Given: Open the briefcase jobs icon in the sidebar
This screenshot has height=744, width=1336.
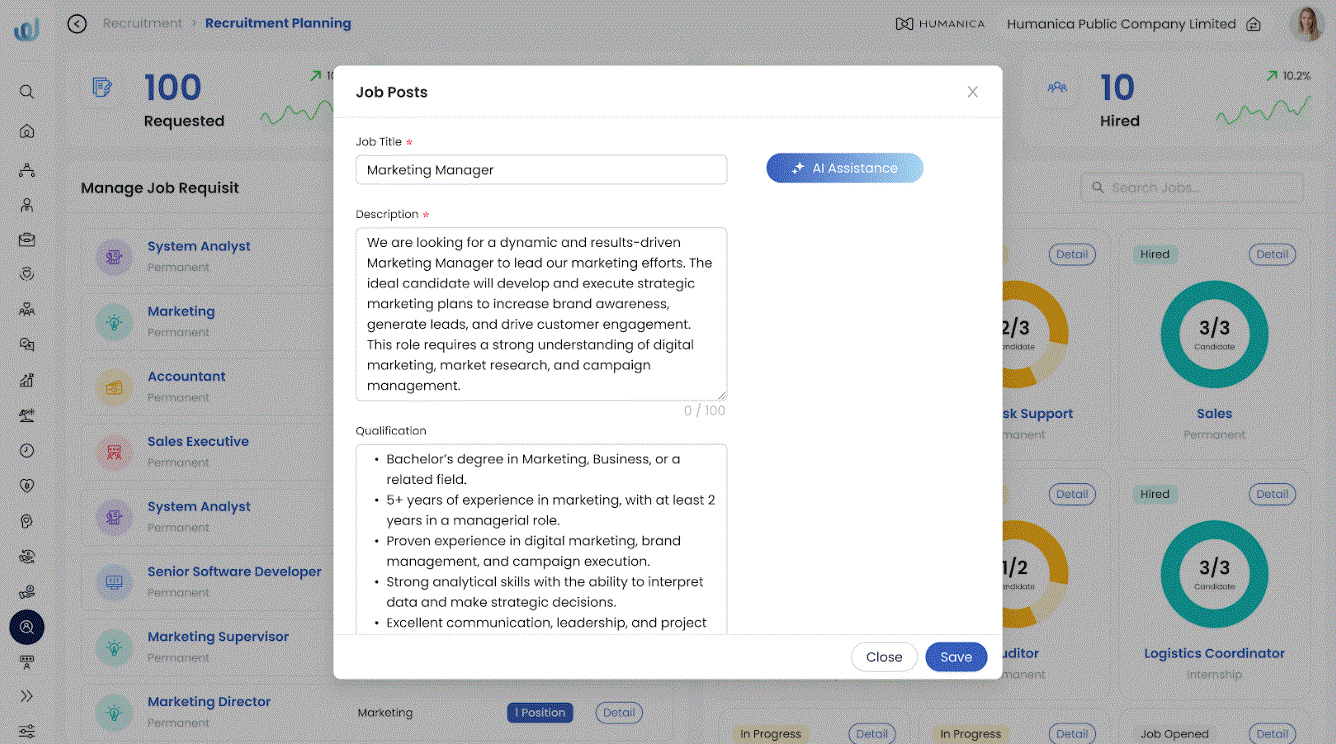Looking at the screenshot, I should 27,238.
